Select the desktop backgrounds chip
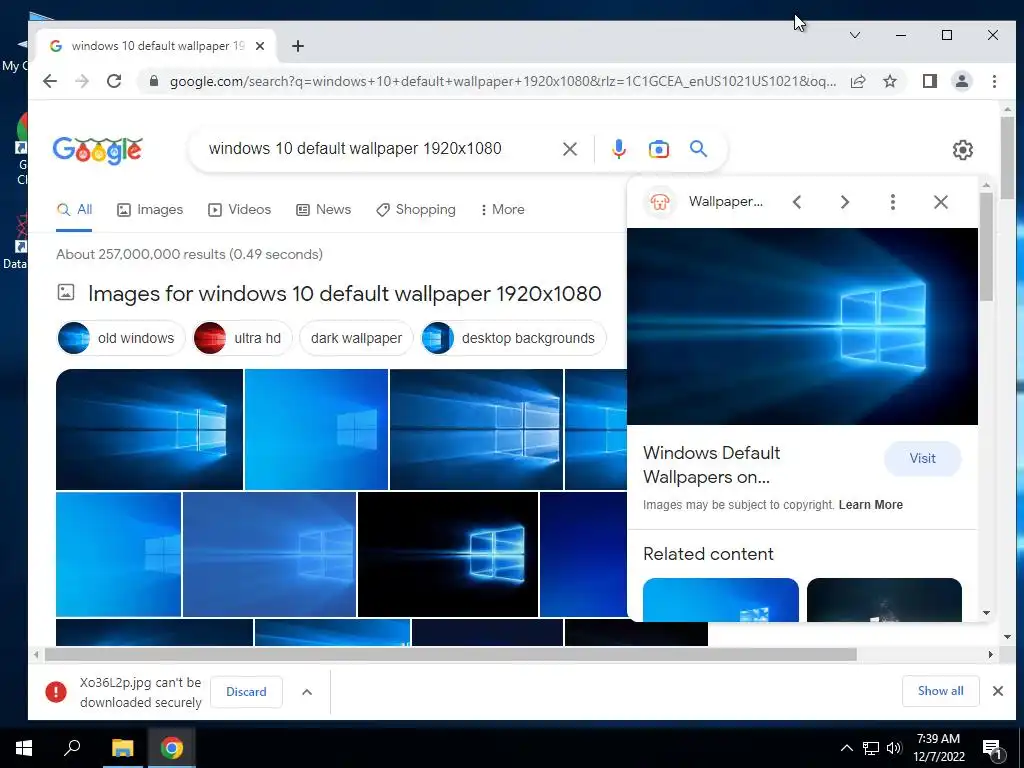1024x768 pixels. point(513,338)
